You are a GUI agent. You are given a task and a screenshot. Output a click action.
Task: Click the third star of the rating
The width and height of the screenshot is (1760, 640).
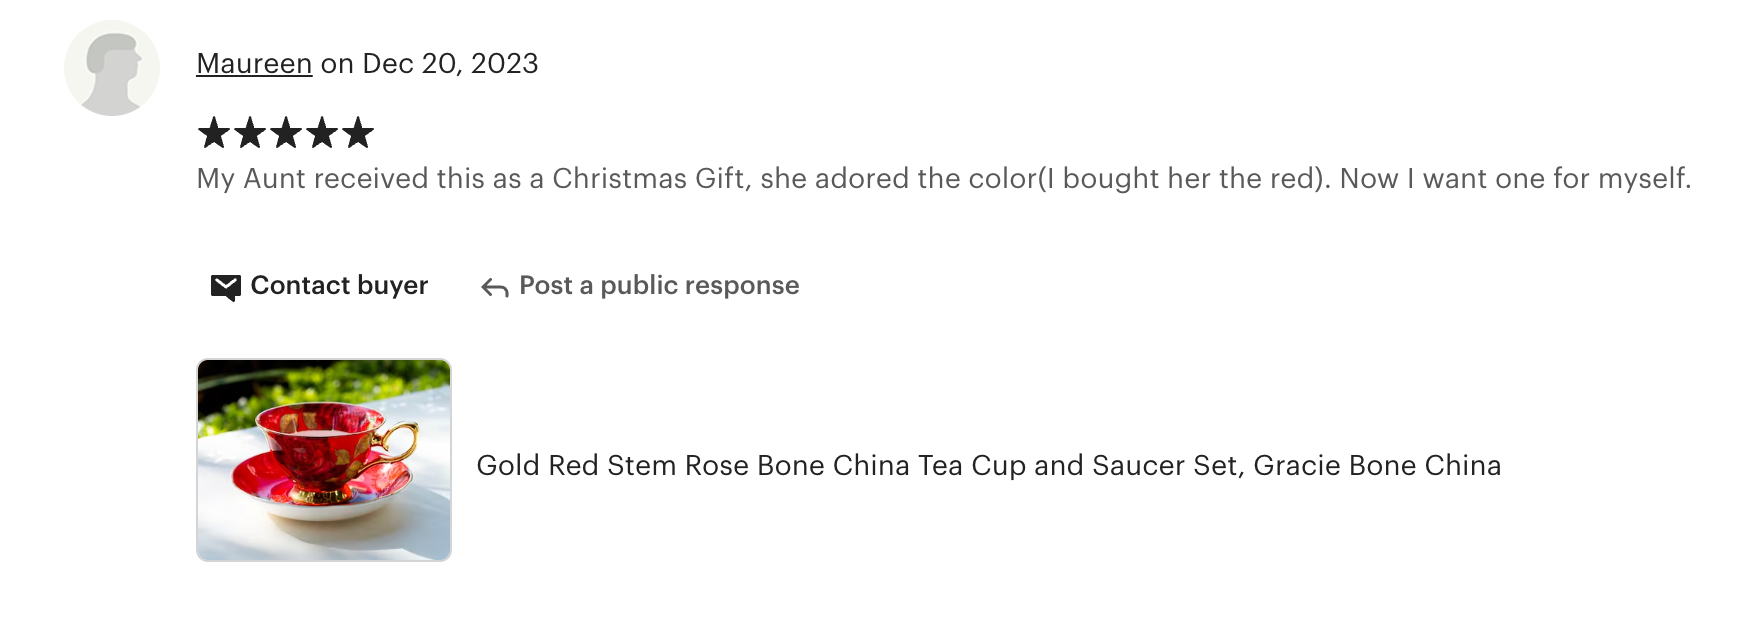coord(286,133)
